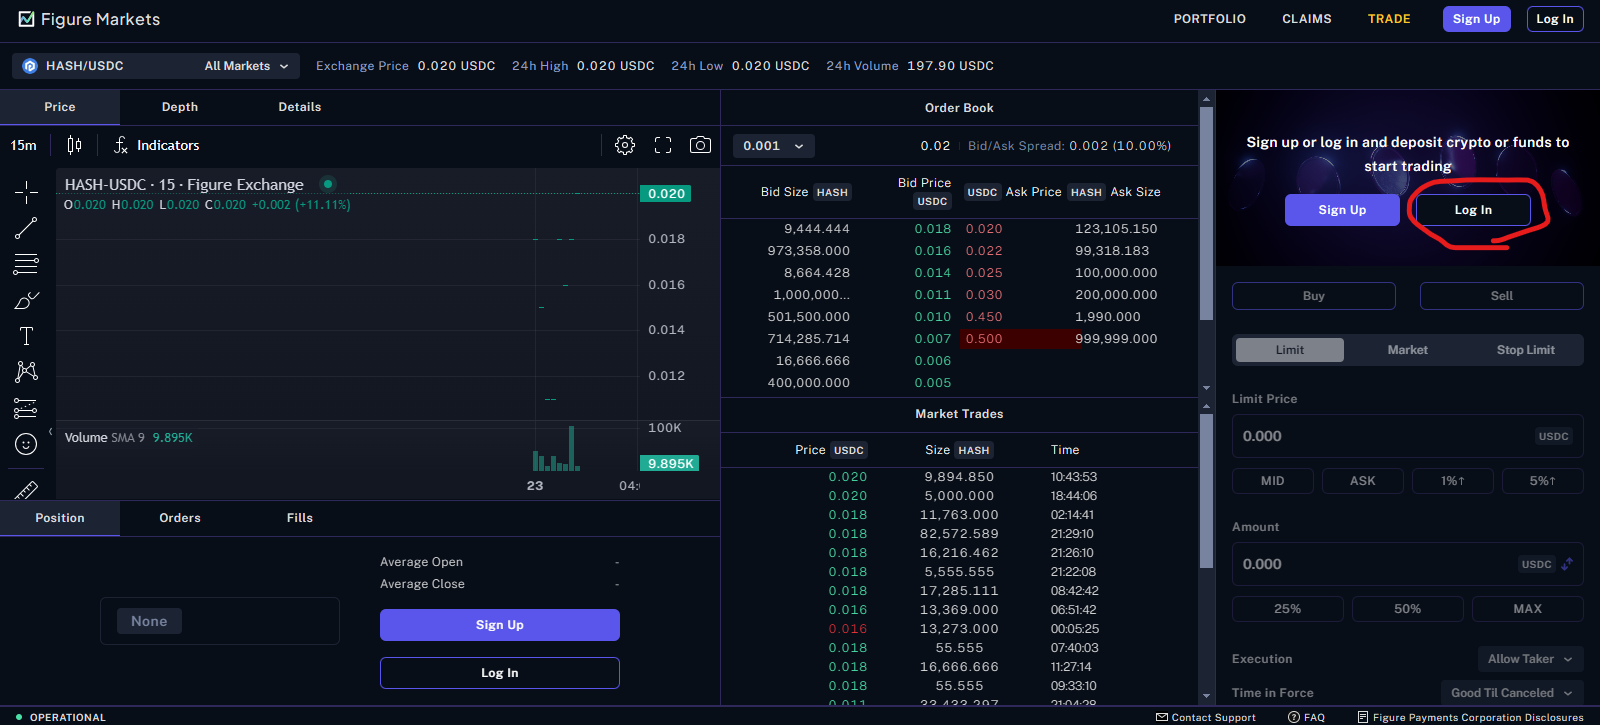
Task: Select the text annotation tool
Action: (26, 336)
